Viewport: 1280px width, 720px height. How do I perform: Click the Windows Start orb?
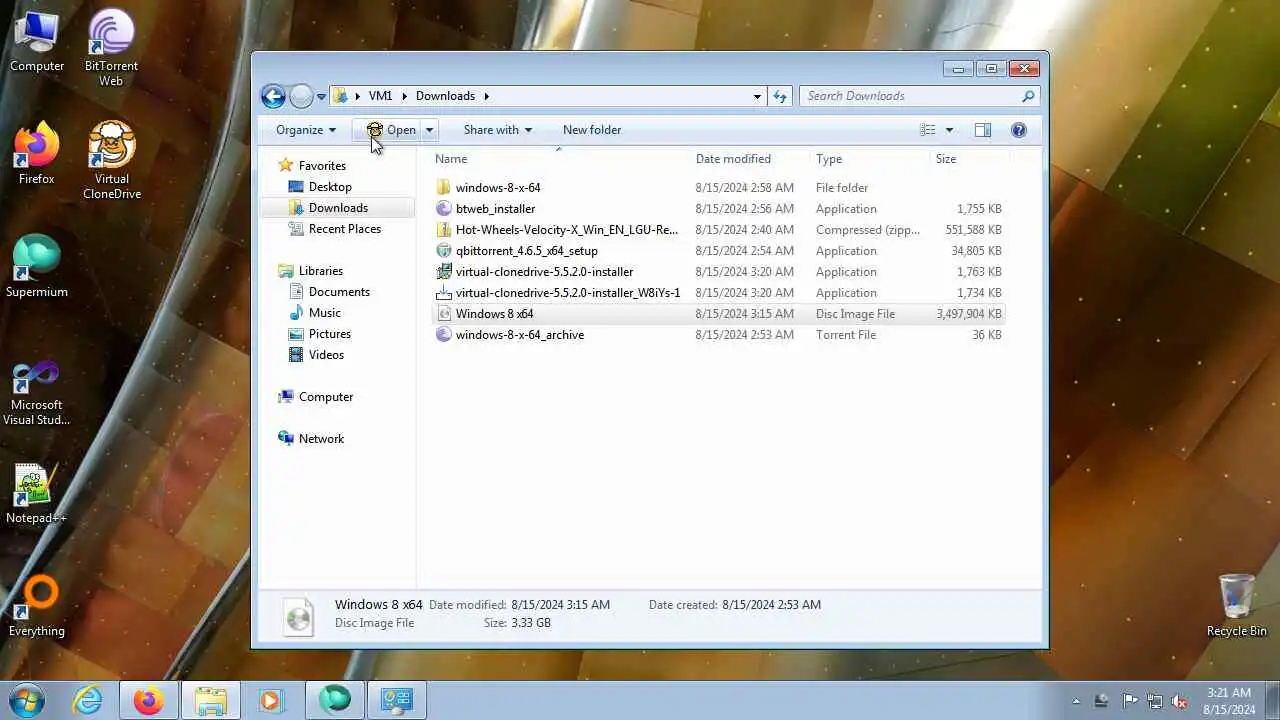coord(26,700)
